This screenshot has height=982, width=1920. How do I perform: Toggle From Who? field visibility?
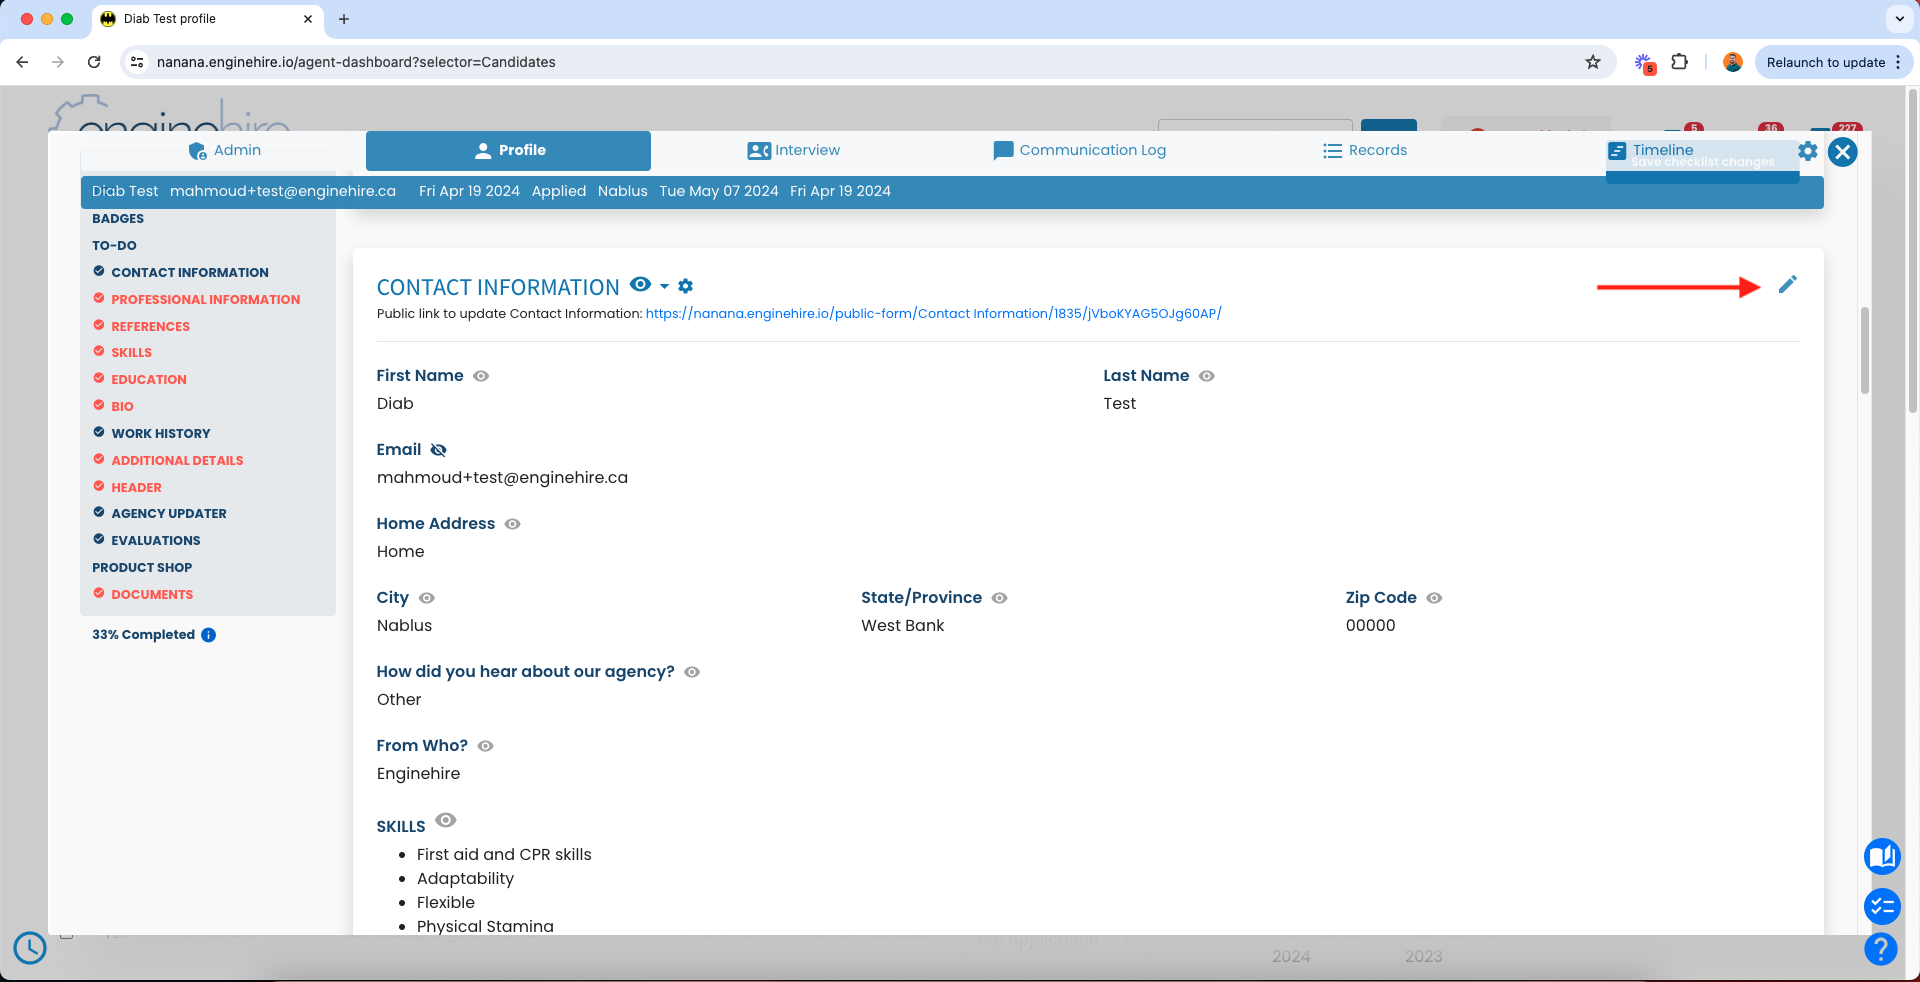pyautogui.click(x=486, y=746)
